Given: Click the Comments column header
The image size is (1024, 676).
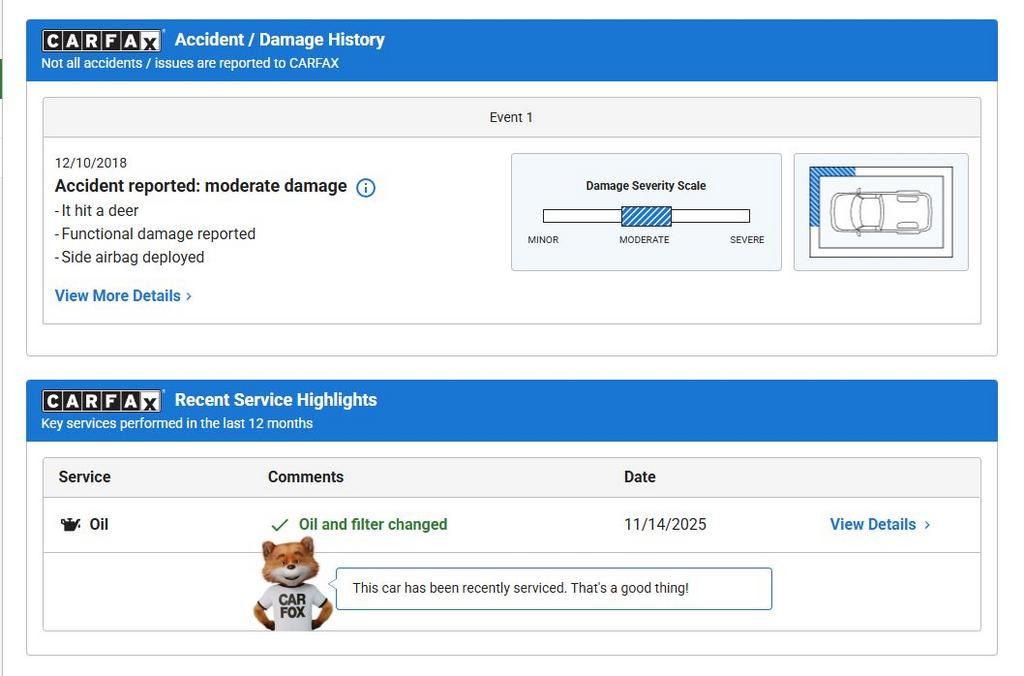Looking at the screenshot, I should (305, 477).
